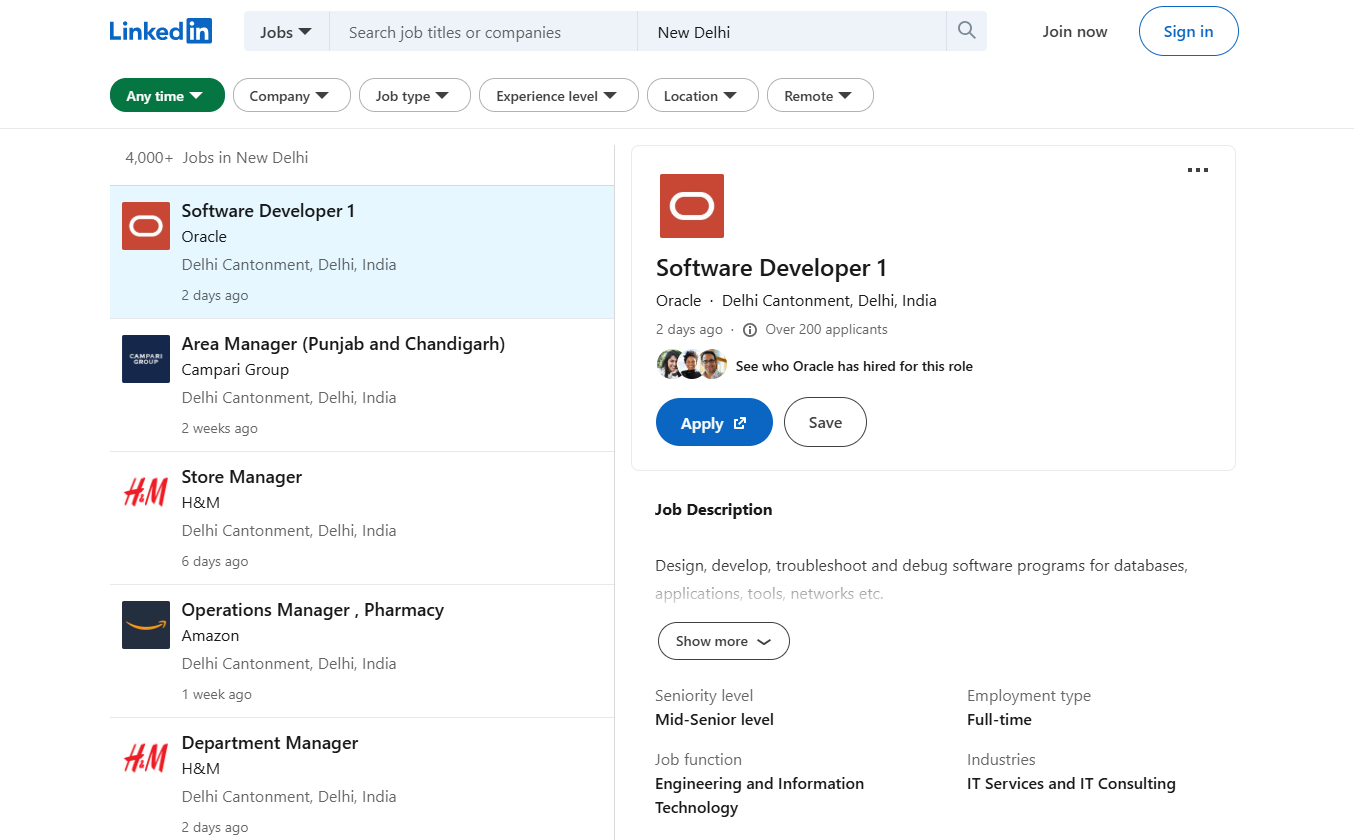Click the Oracle logo in job details
This screenshot has height=840, width=1354.
[692, 206]
